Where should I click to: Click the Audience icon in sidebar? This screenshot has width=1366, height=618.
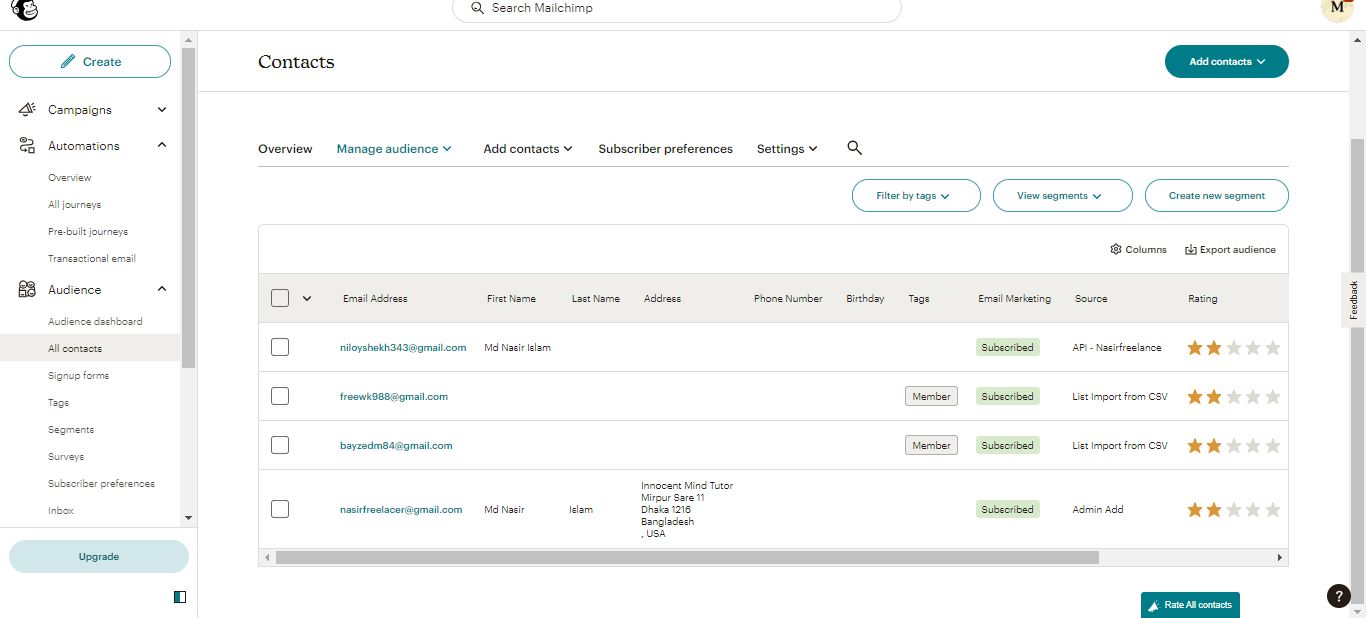(26, 289)
